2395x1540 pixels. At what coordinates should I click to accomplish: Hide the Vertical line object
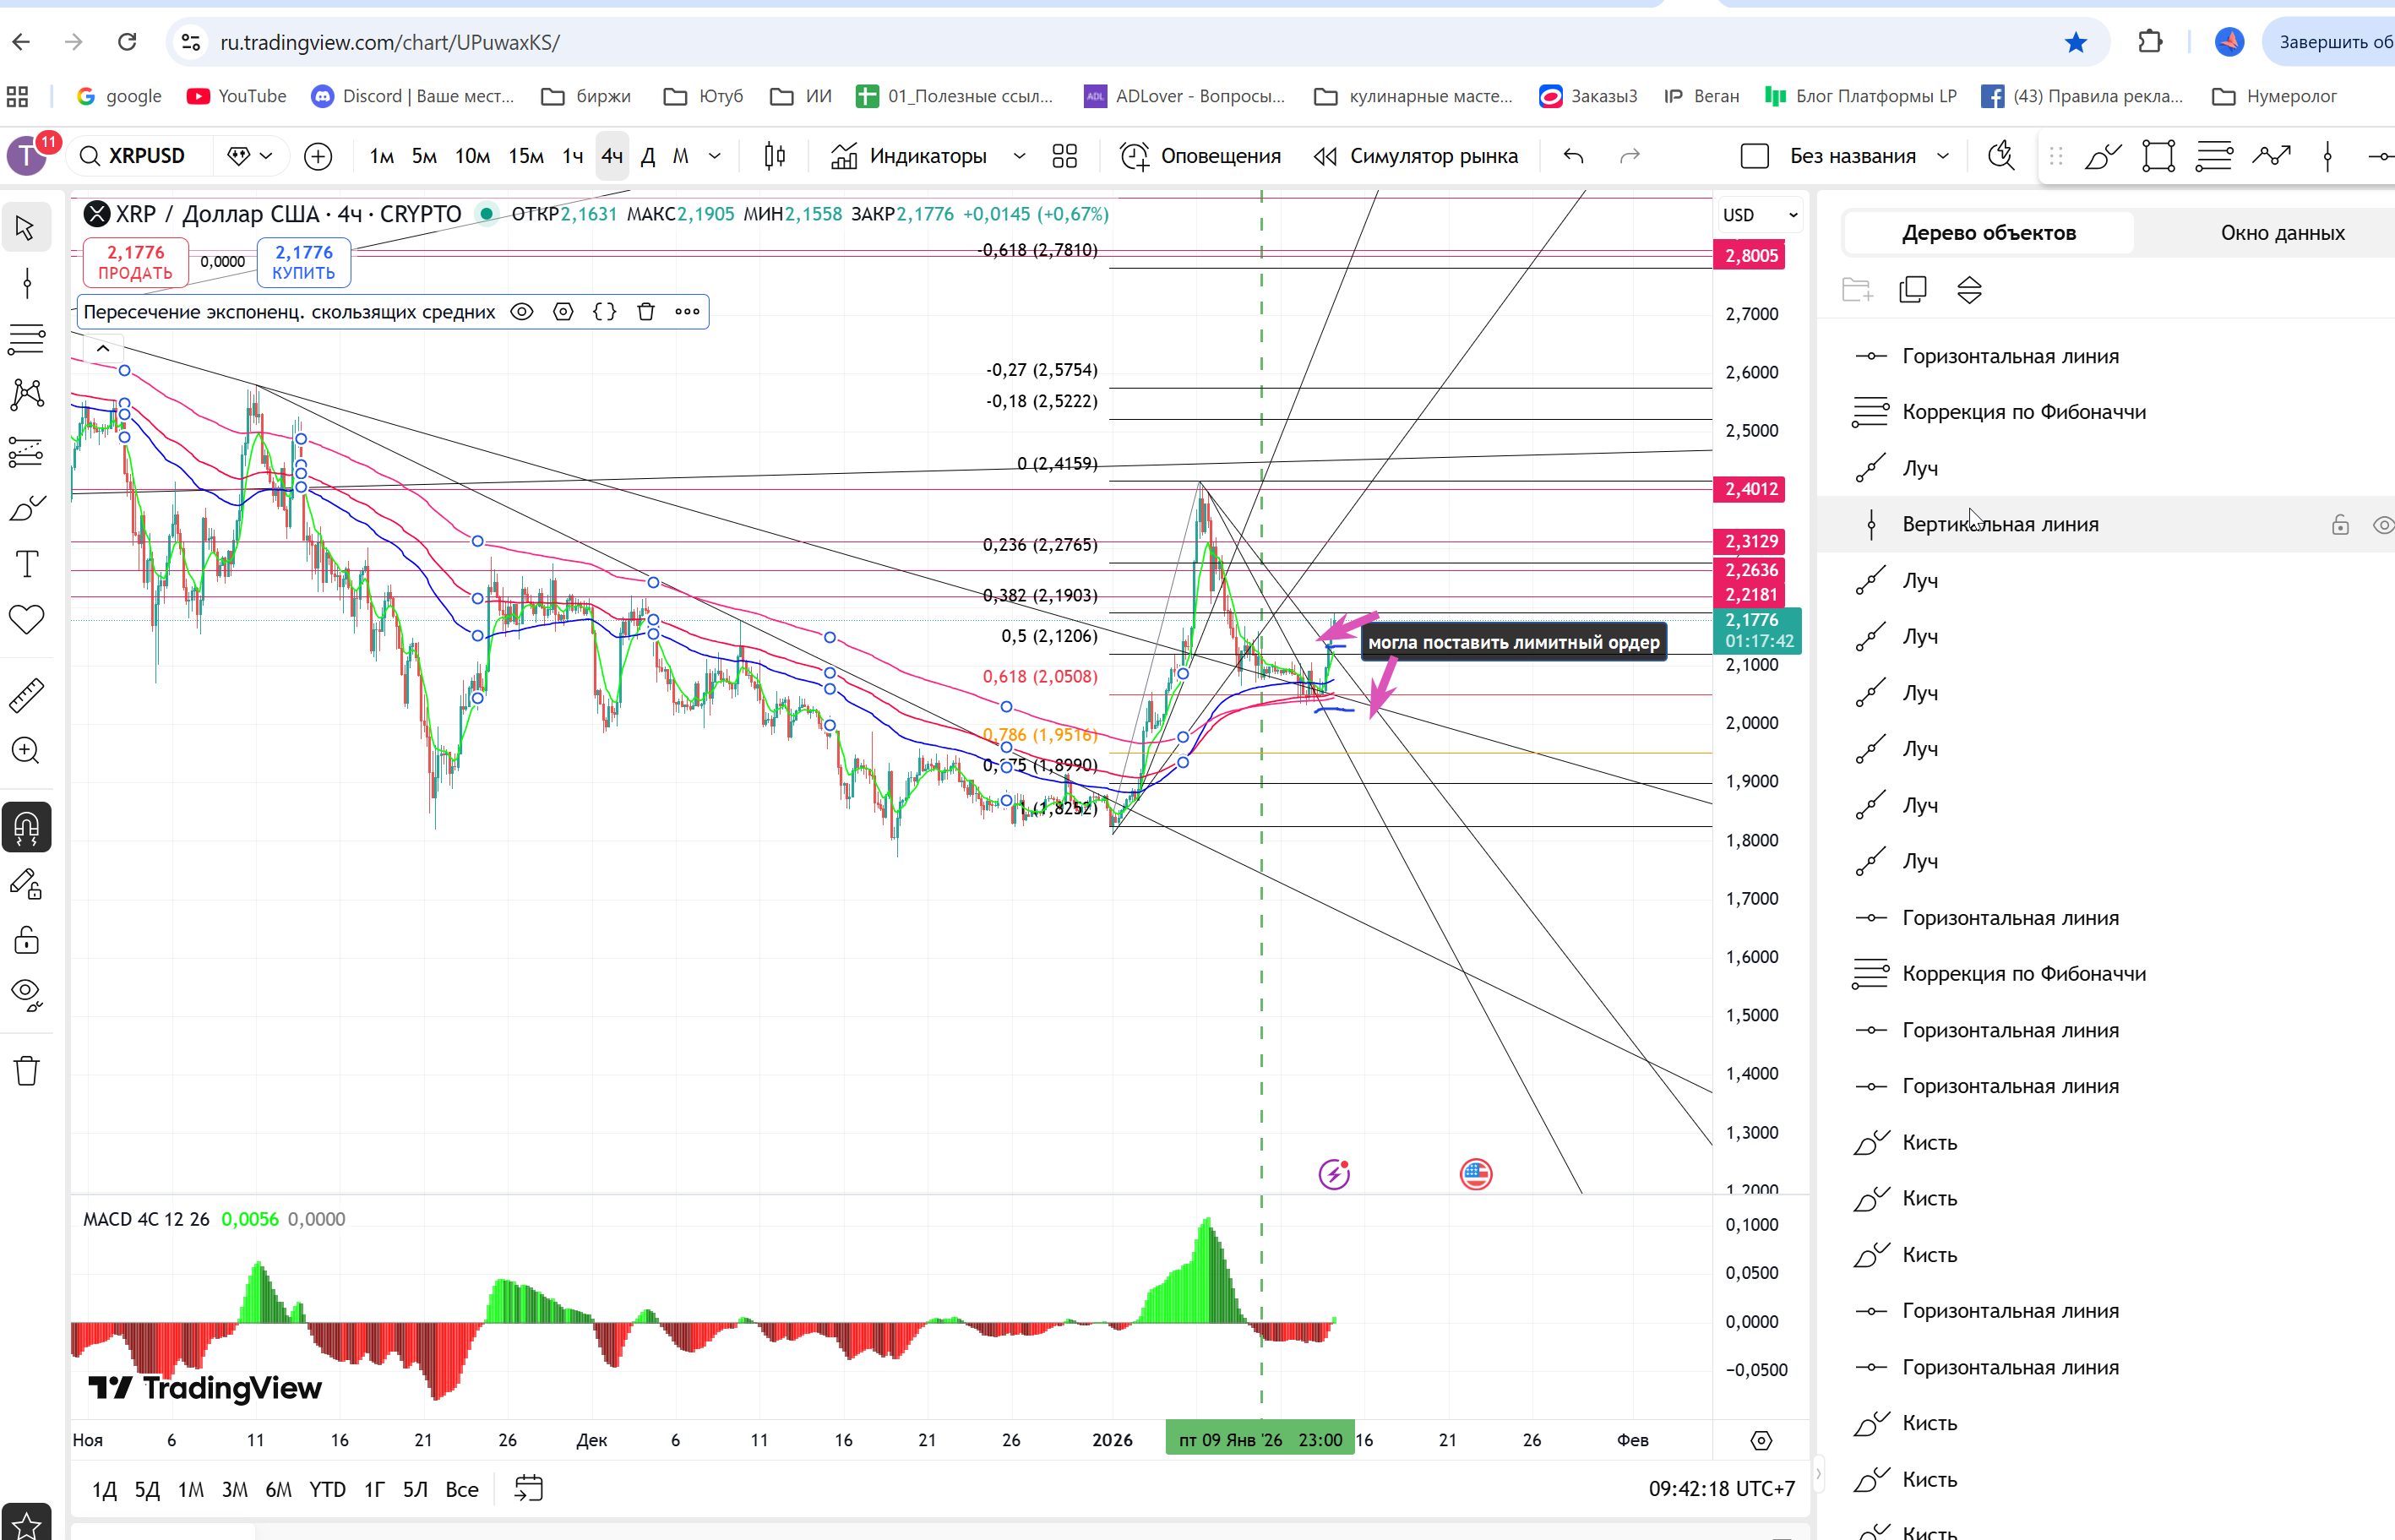(x=2383, y=525)
